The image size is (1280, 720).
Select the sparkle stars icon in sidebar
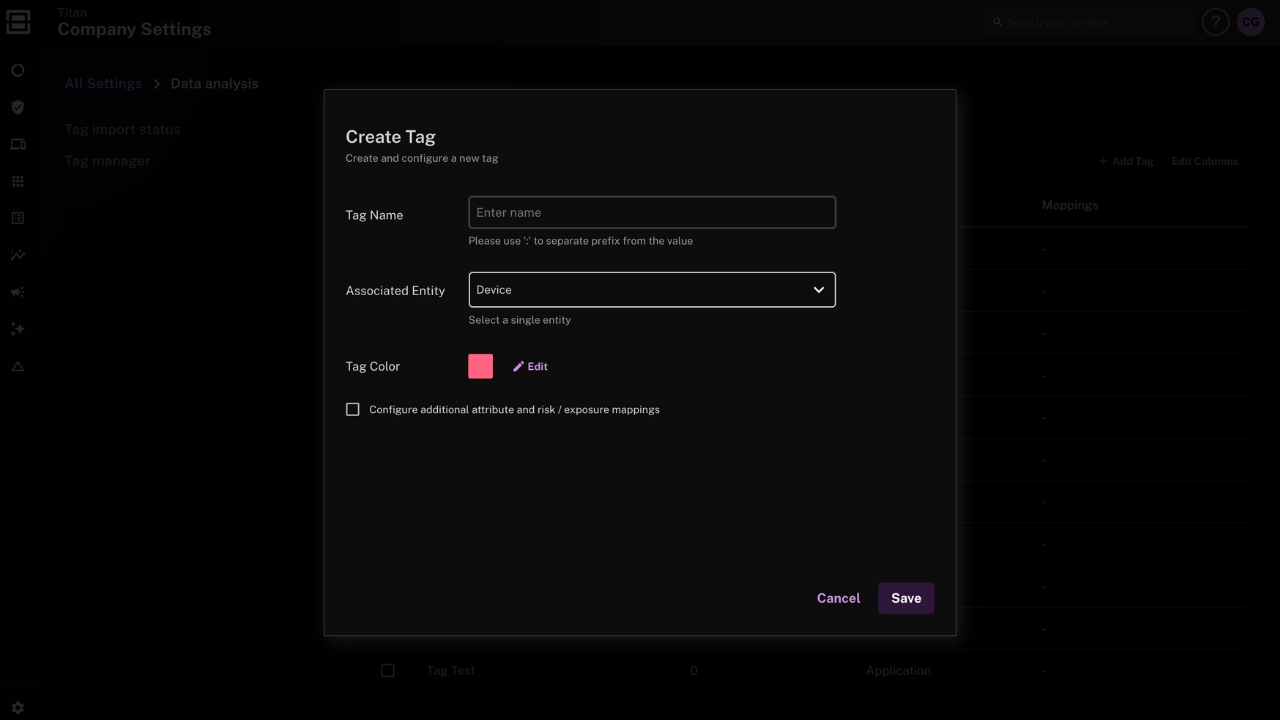(17, 329)
